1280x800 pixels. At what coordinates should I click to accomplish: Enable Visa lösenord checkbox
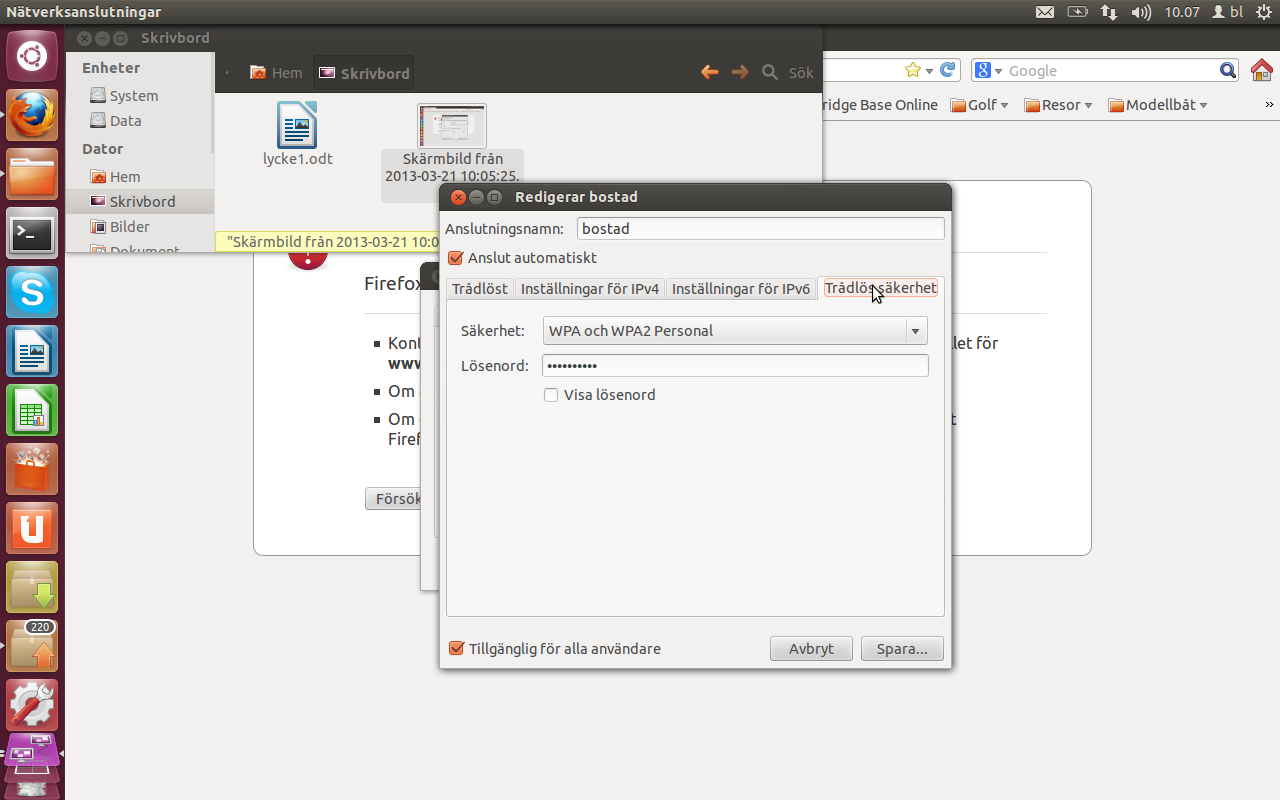click(x=551, y=395)
